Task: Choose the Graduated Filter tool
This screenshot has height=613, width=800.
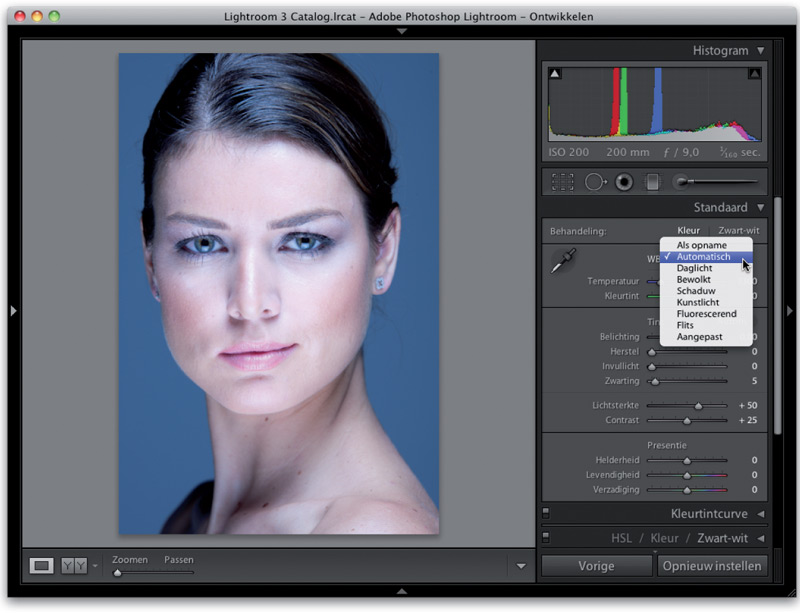Action: (653, 182)
